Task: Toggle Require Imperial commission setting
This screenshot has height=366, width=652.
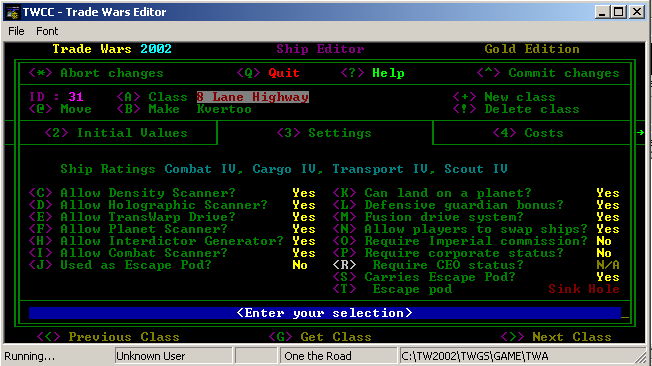Action: 472,241
